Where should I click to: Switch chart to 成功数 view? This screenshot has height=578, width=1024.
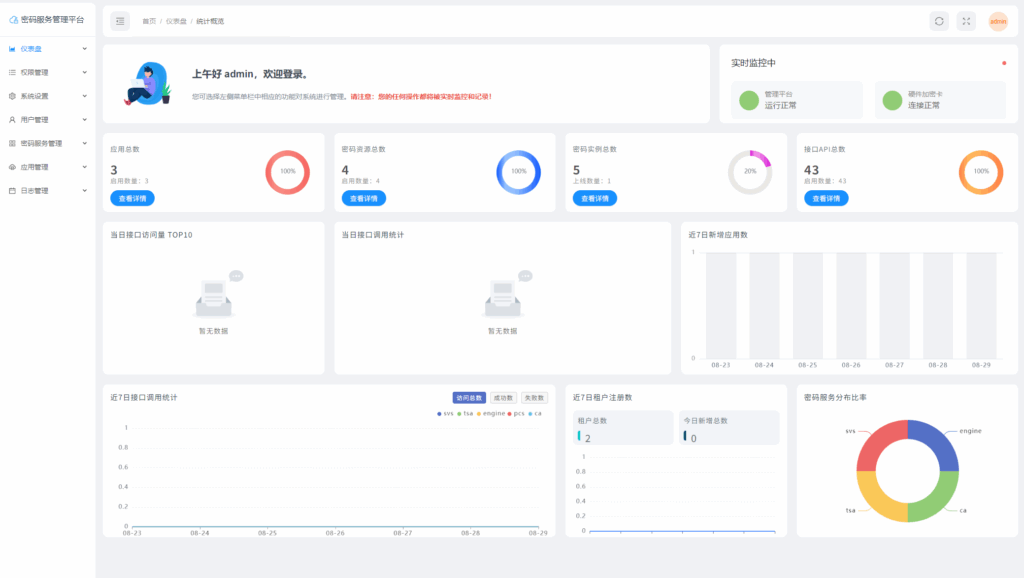pos(503,397)
